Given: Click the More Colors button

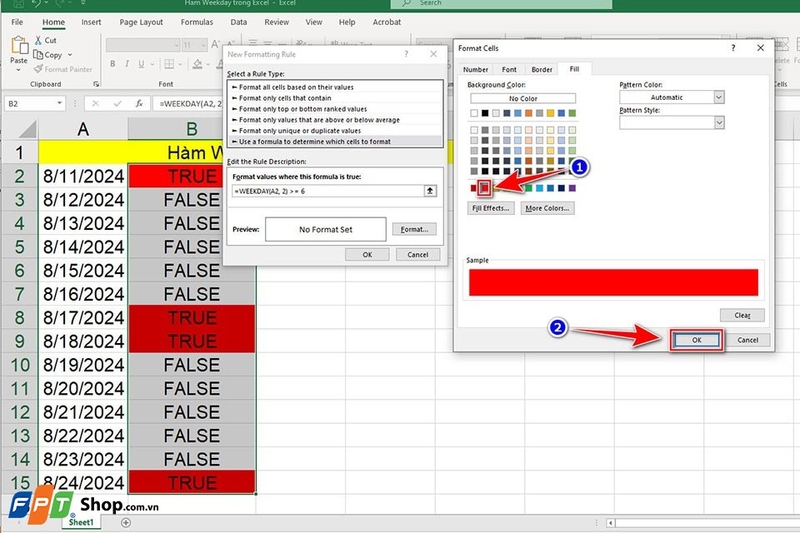Looking at the screenshot, I should (547, 208).
